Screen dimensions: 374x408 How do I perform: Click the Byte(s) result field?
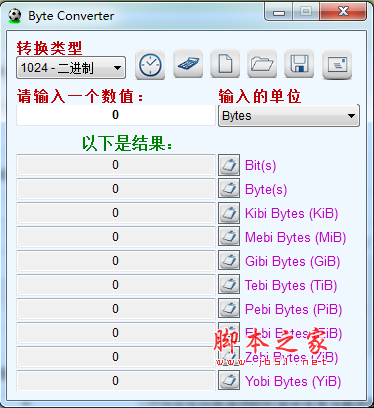pos(116,189)
